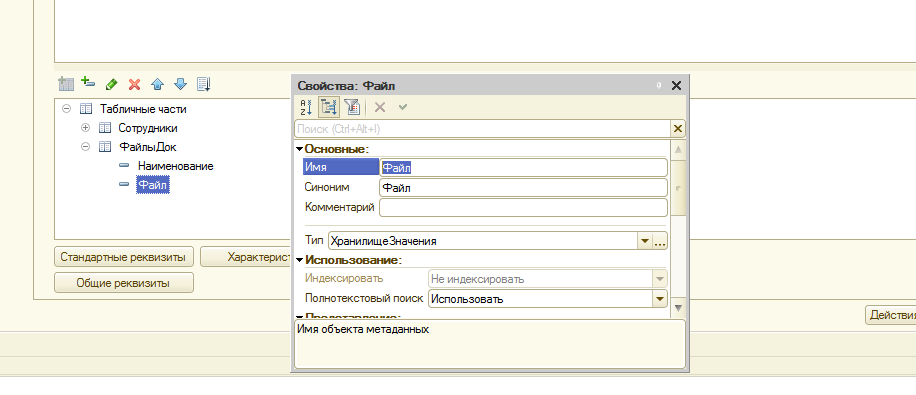Image resolution: width=916 pixels, height=395 pixels.
Task: Click the properties scrollbar up arrow
Action: (678, 150)
